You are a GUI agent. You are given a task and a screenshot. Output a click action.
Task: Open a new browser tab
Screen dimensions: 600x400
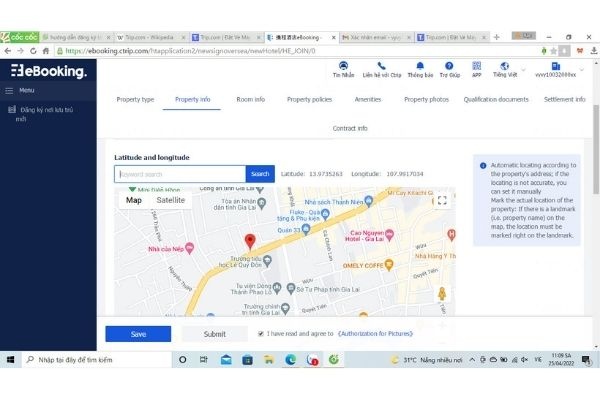pos(497,37)
